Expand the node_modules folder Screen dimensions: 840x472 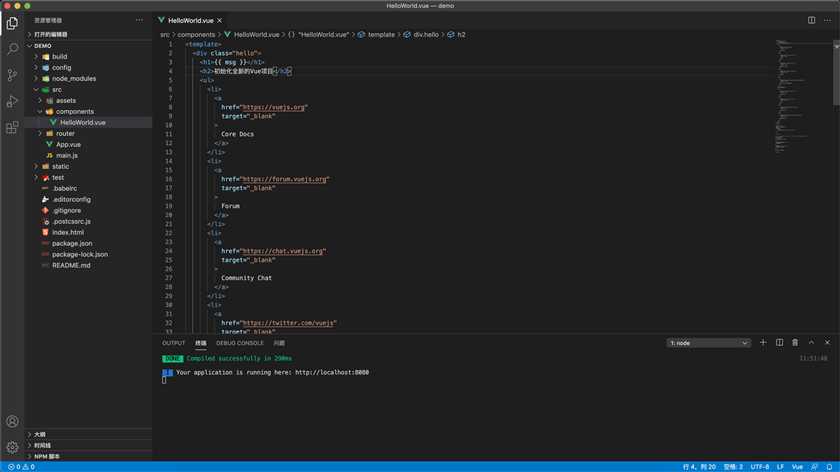coord(74,78)
